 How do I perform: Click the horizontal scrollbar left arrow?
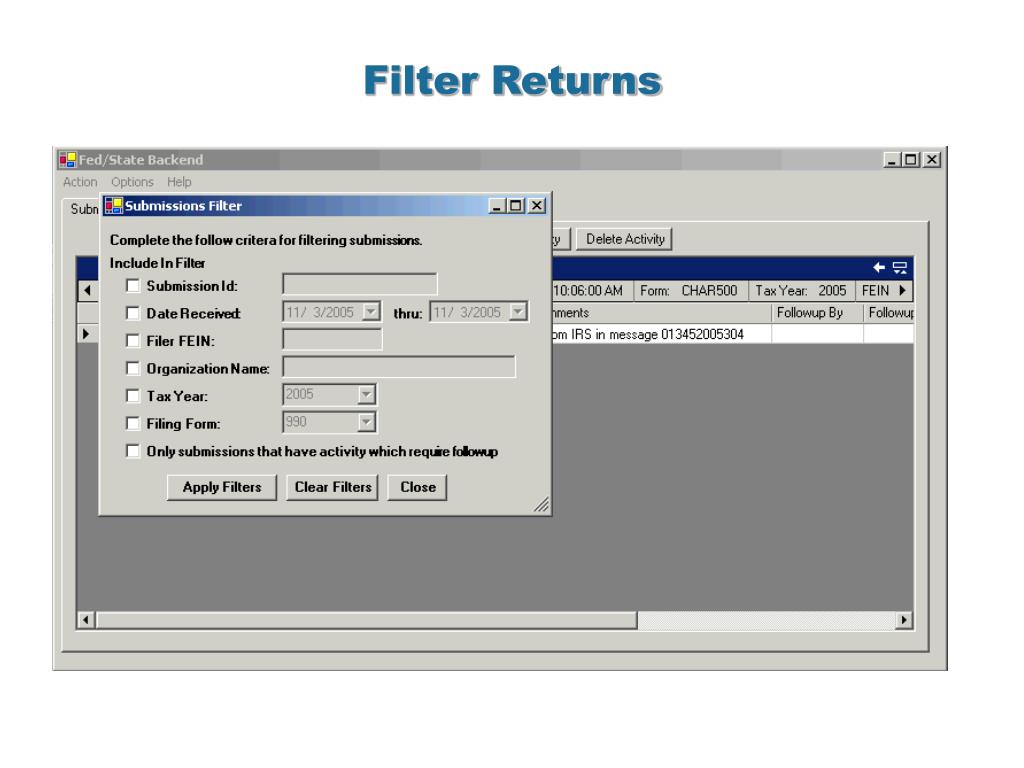(x=86, y=620)
